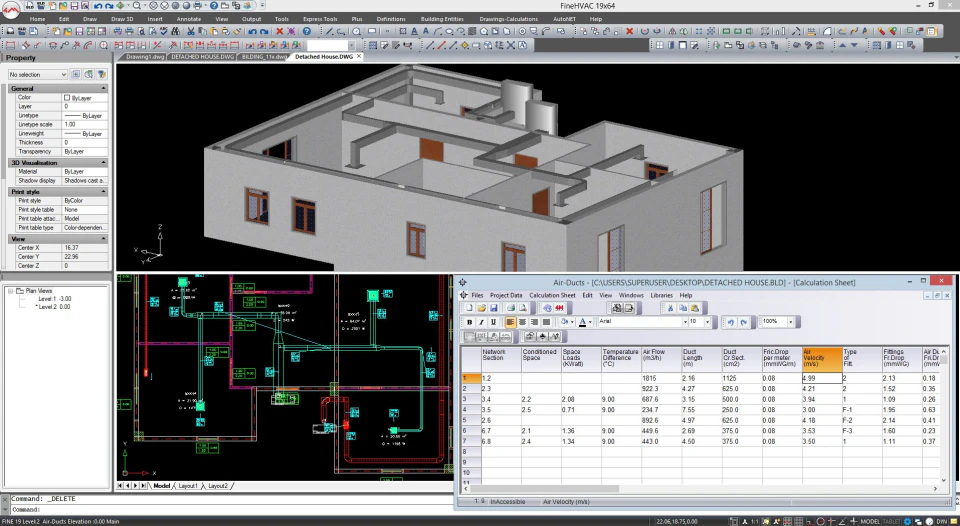Open Files menu in Air-Ducts window

click(x=477, y=295)
